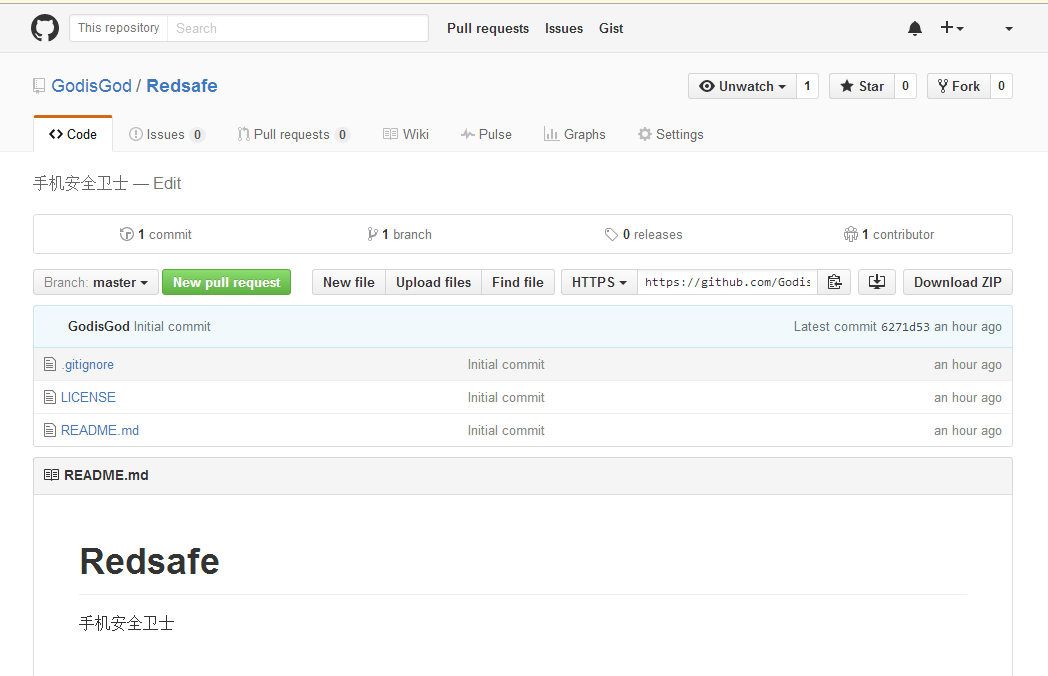View the stargazers count next to Star

click(x=906, y=86)
